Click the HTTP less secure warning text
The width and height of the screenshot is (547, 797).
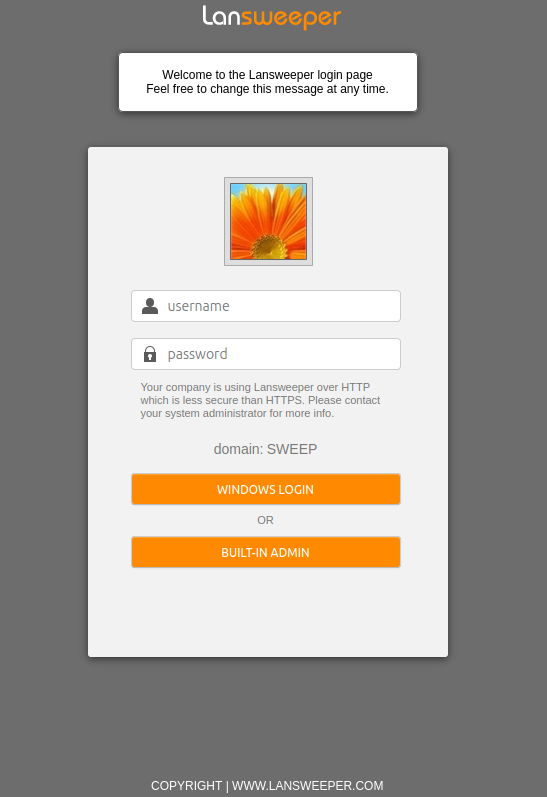tap(260, 400)
